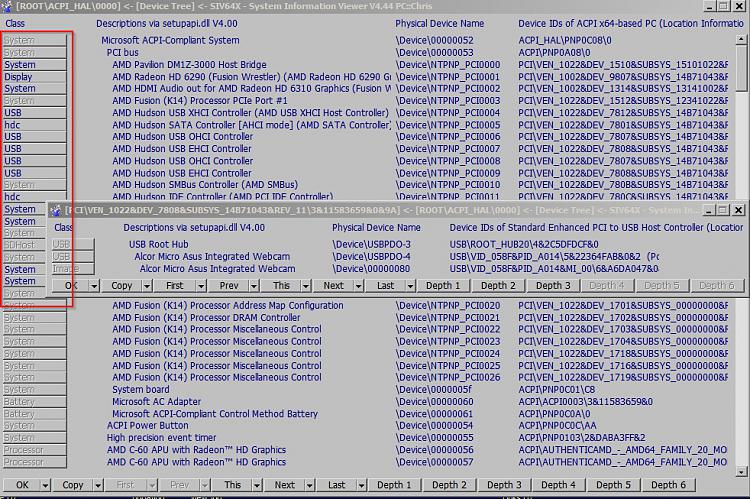This screenshot has height=499, width=750.
Task: Select Depth 3 in main window bottom bar
Action: pos(504,485)
